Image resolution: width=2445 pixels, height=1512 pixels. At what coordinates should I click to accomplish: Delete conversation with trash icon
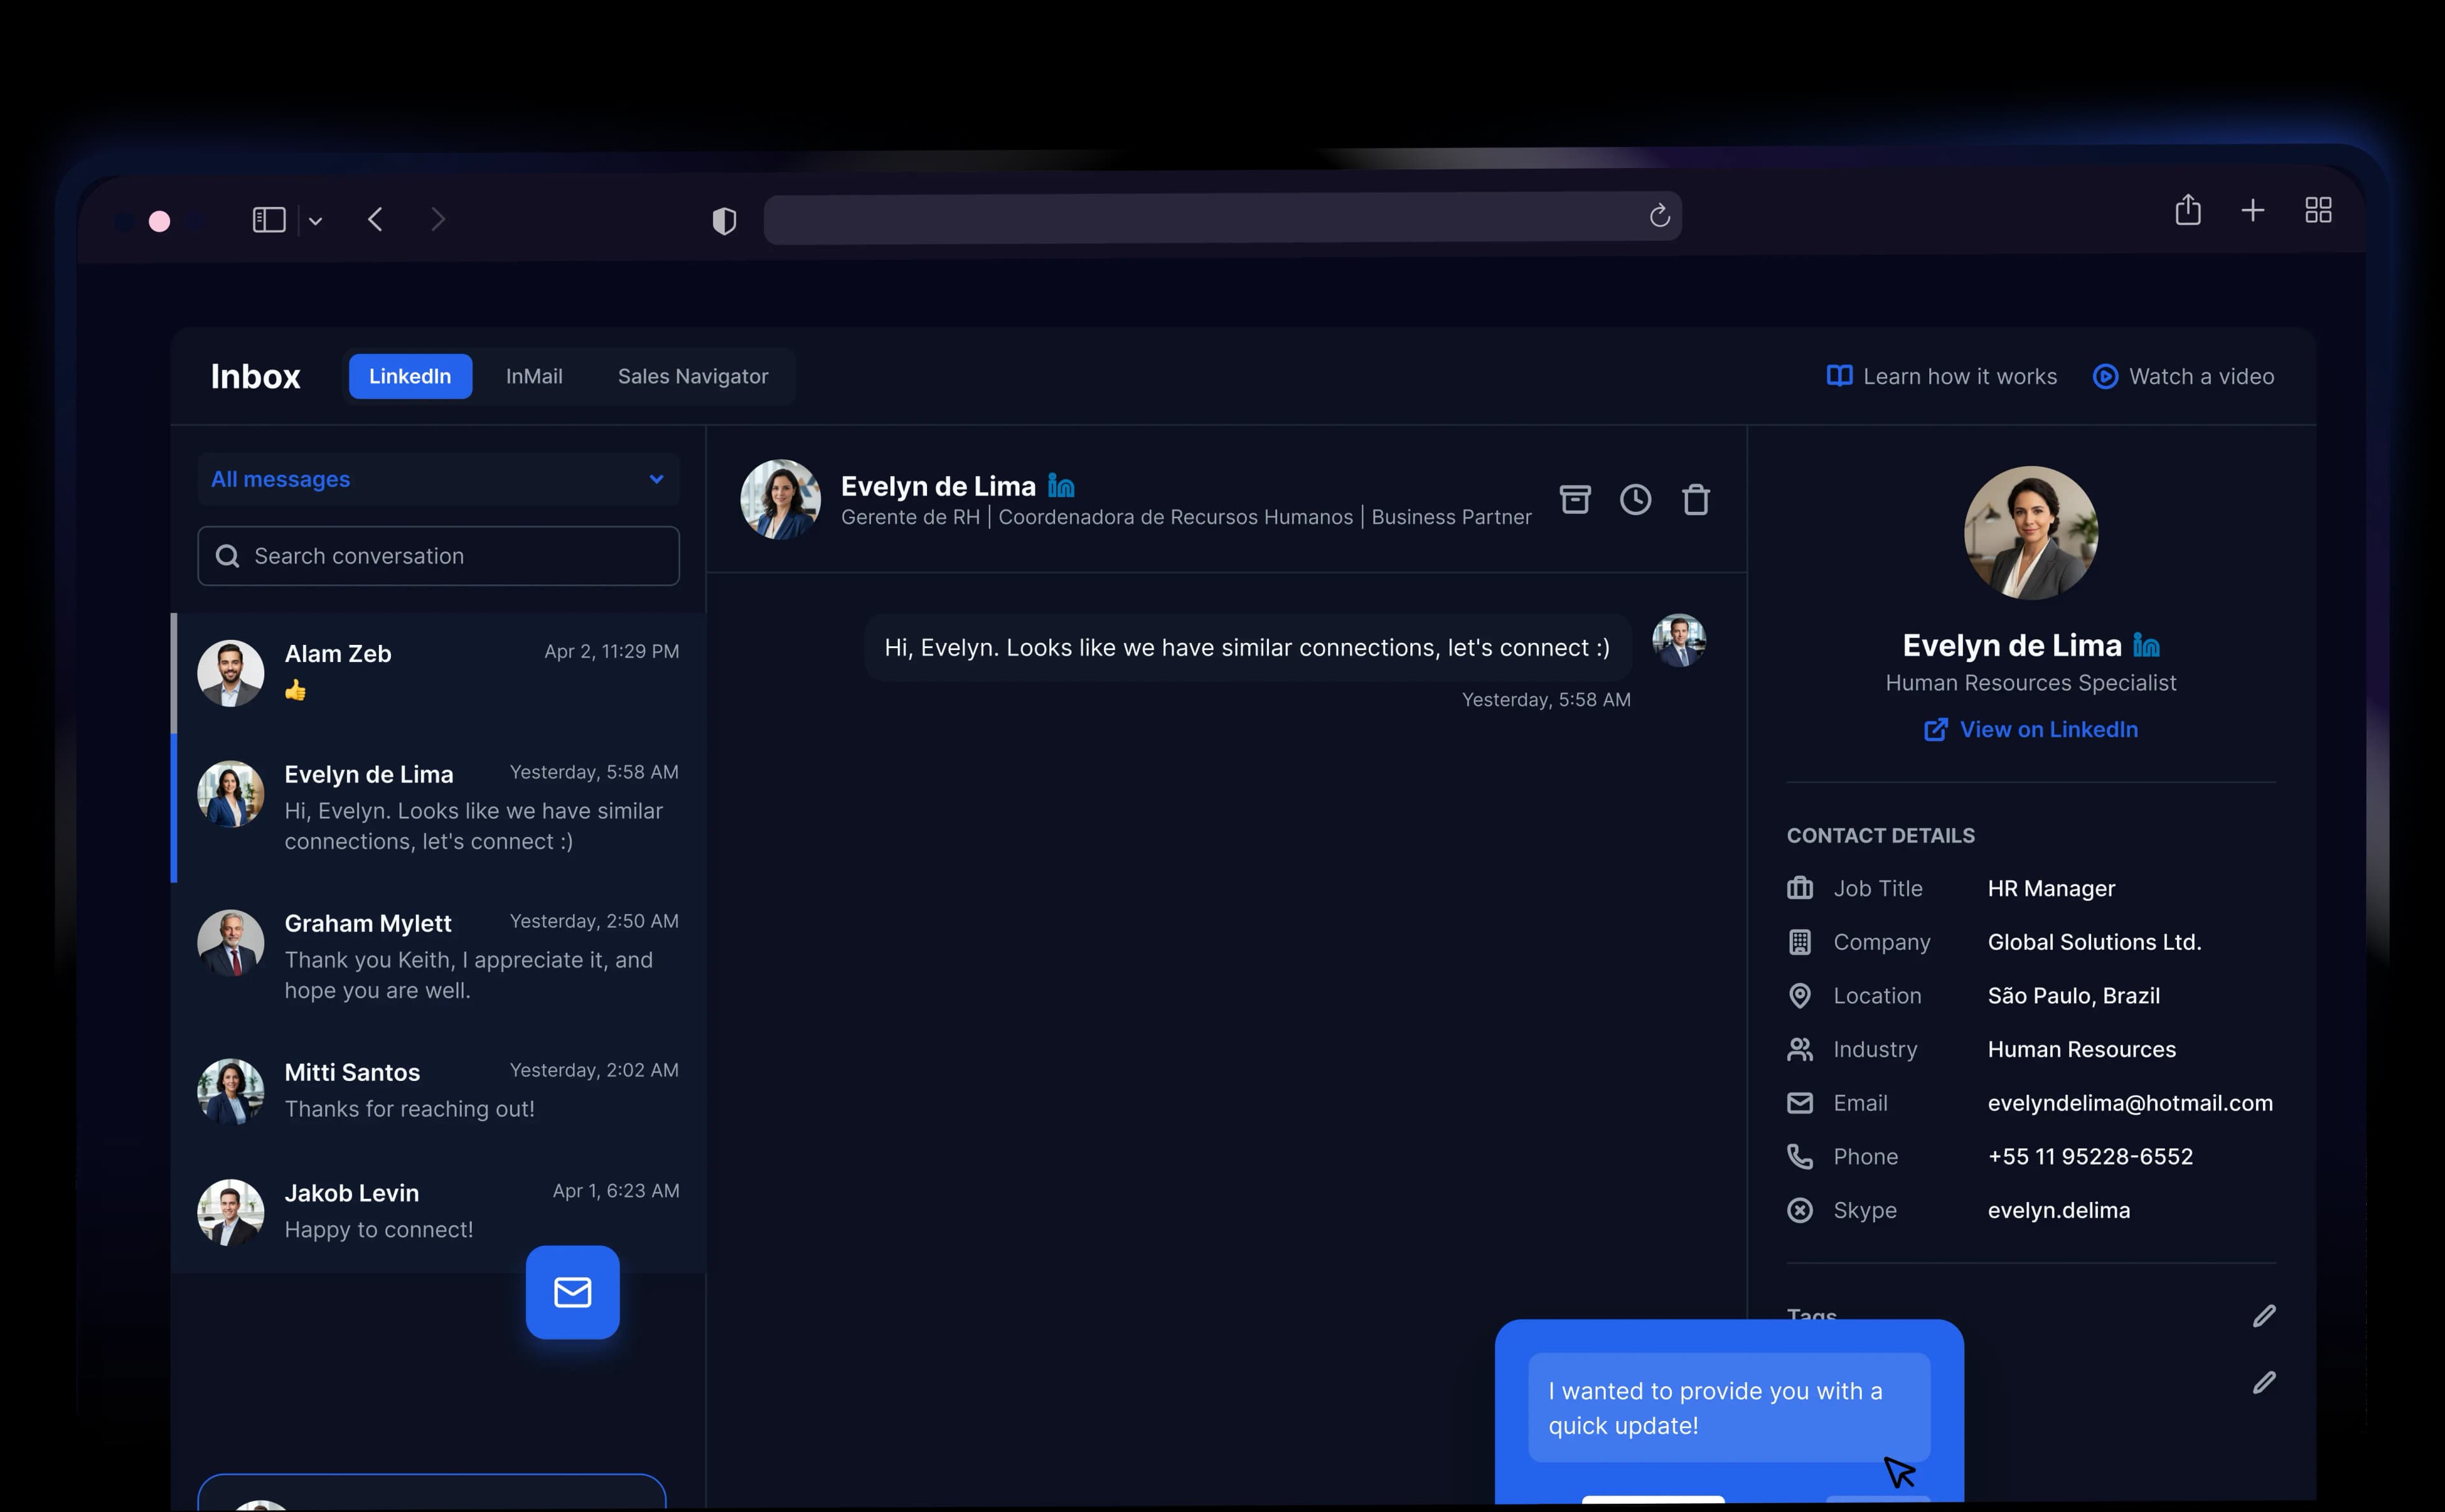point(1696,499)
